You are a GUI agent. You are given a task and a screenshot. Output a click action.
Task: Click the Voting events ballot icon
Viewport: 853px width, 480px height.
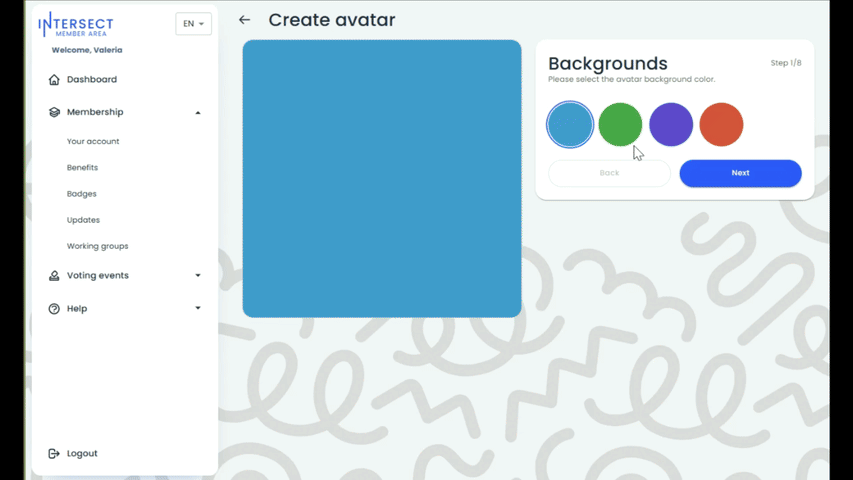[x=54, y=275]
